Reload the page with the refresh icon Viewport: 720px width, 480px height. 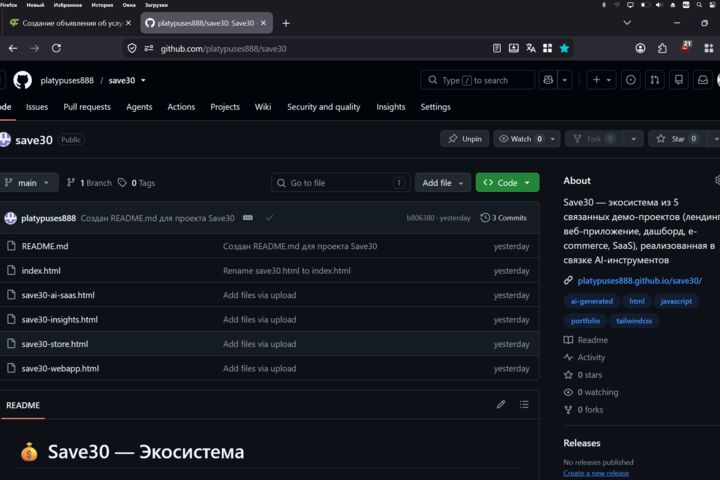56,48
